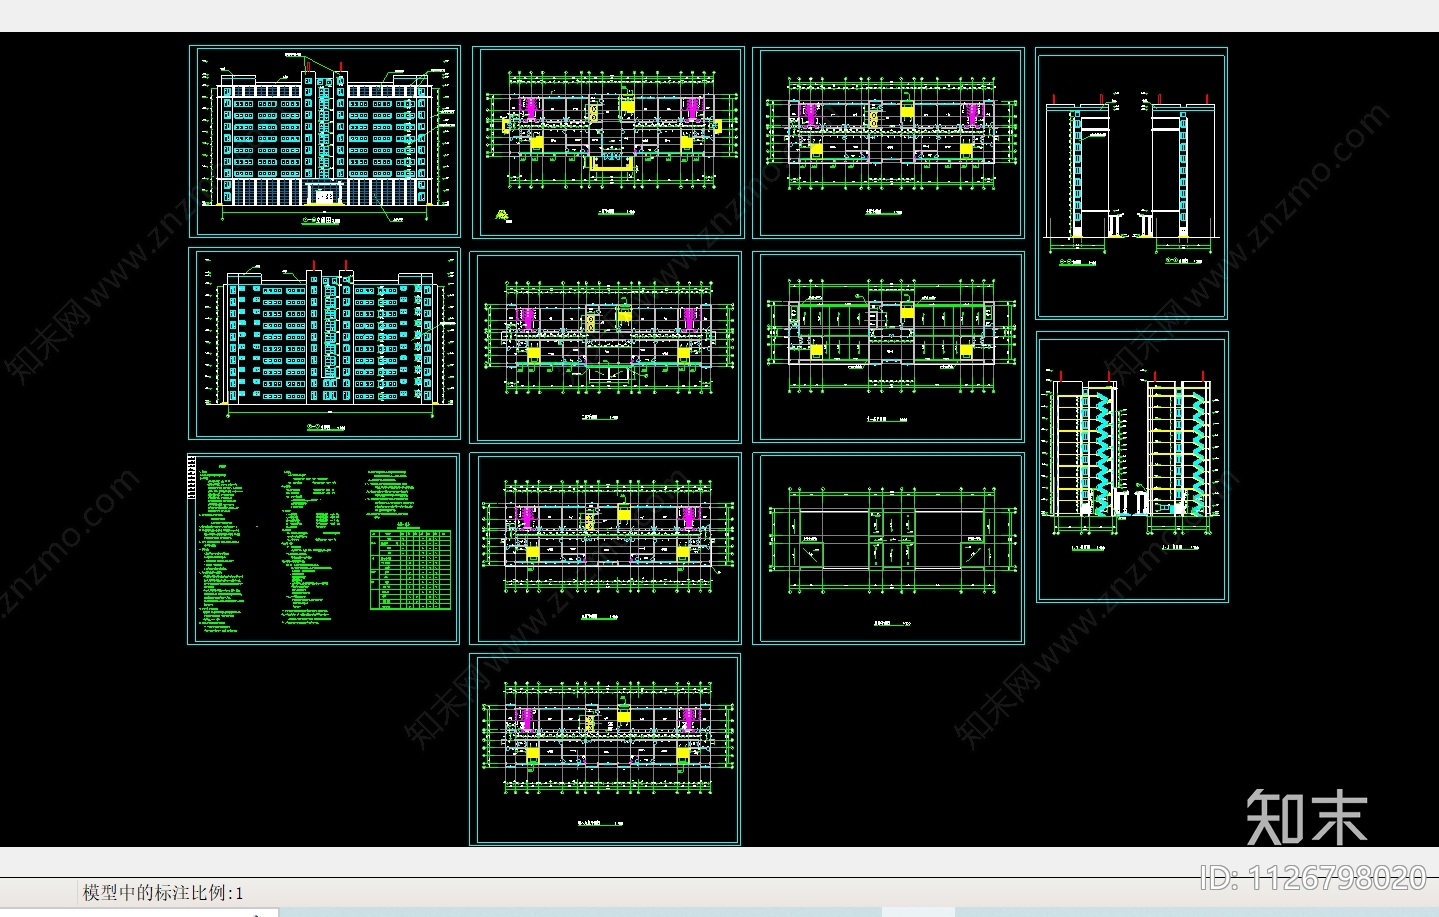Screen dimensions: 1439x917
Task: Select the first floor plan sheet
Action: tap(607, 140)
